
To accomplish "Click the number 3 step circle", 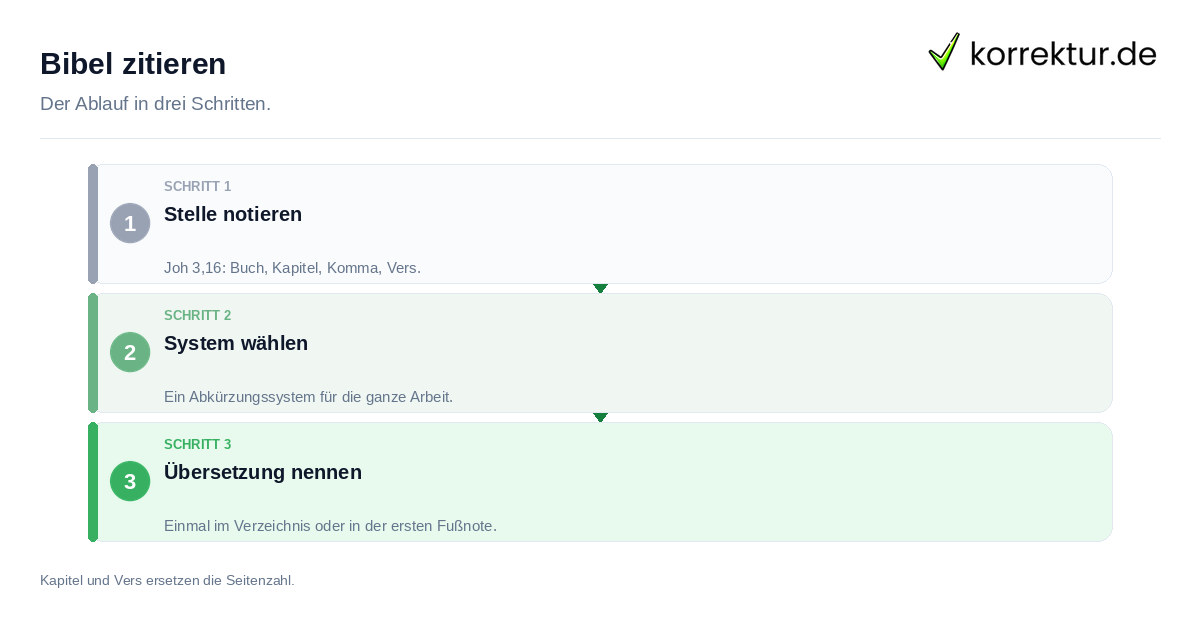I will point(130,481).
